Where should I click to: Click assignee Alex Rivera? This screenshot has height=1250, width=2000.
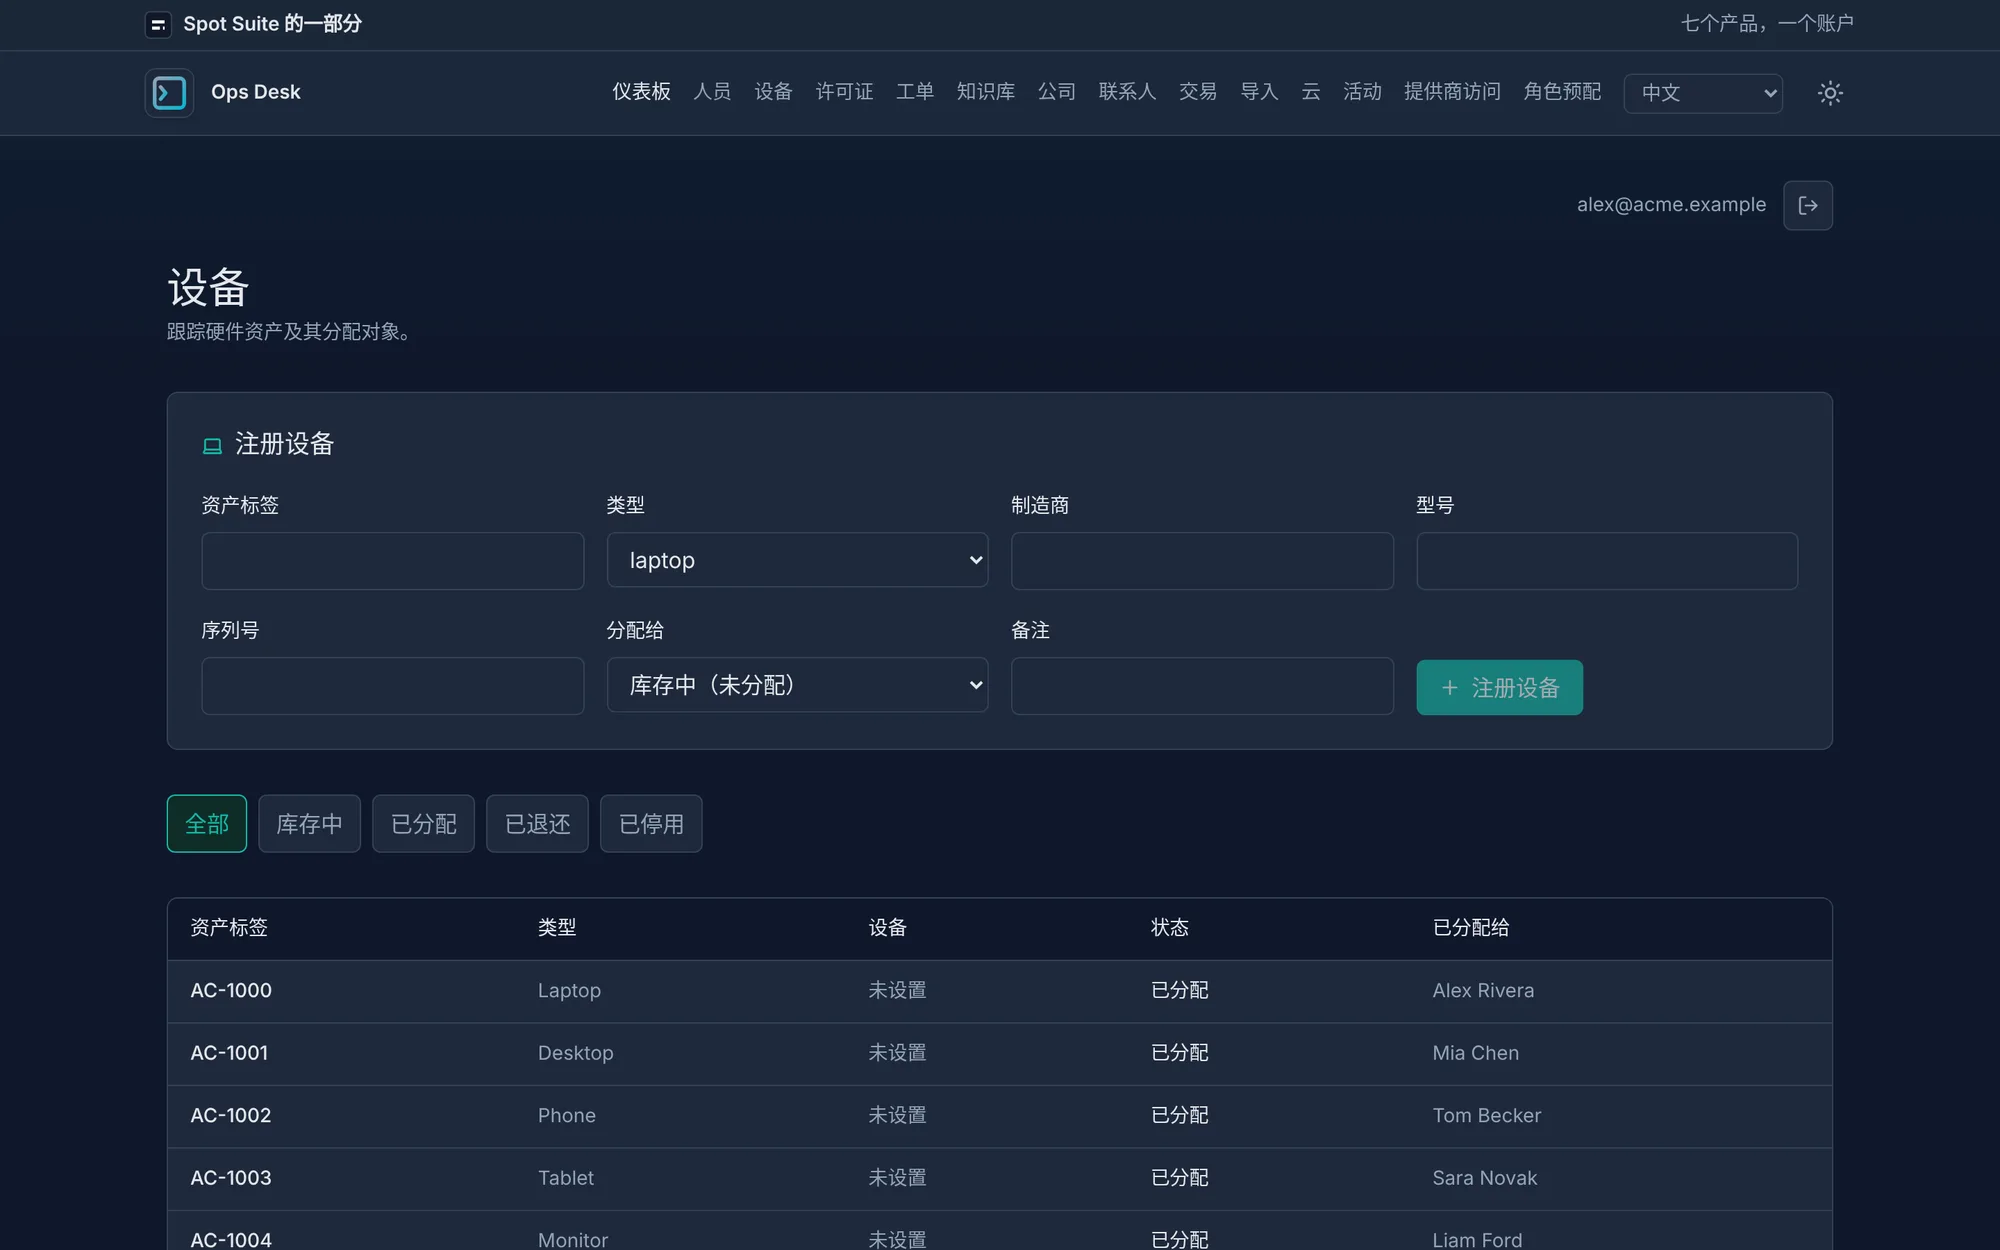coord(1483,990)
